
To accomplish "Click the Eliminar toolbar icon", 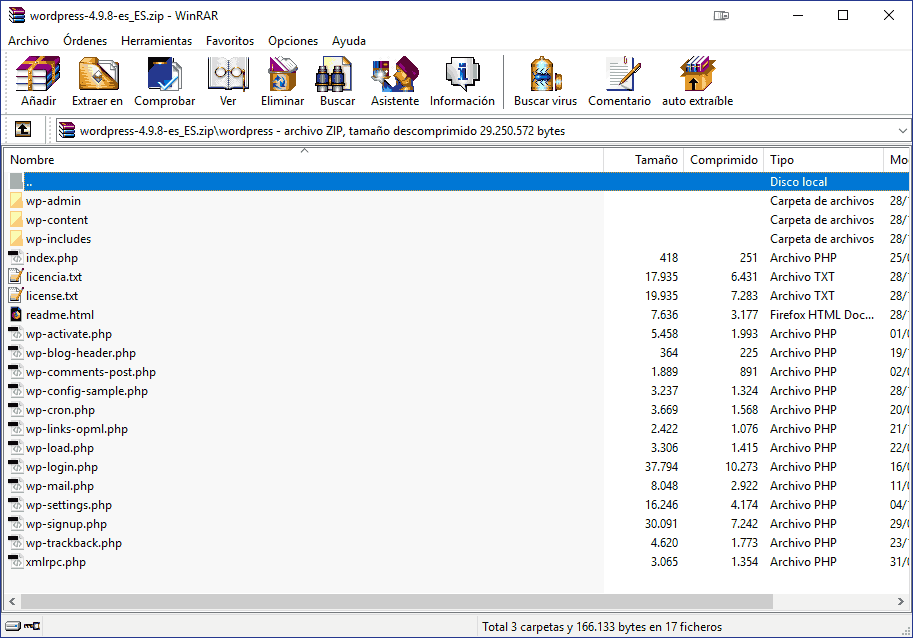I will click(x=282, y=82).
